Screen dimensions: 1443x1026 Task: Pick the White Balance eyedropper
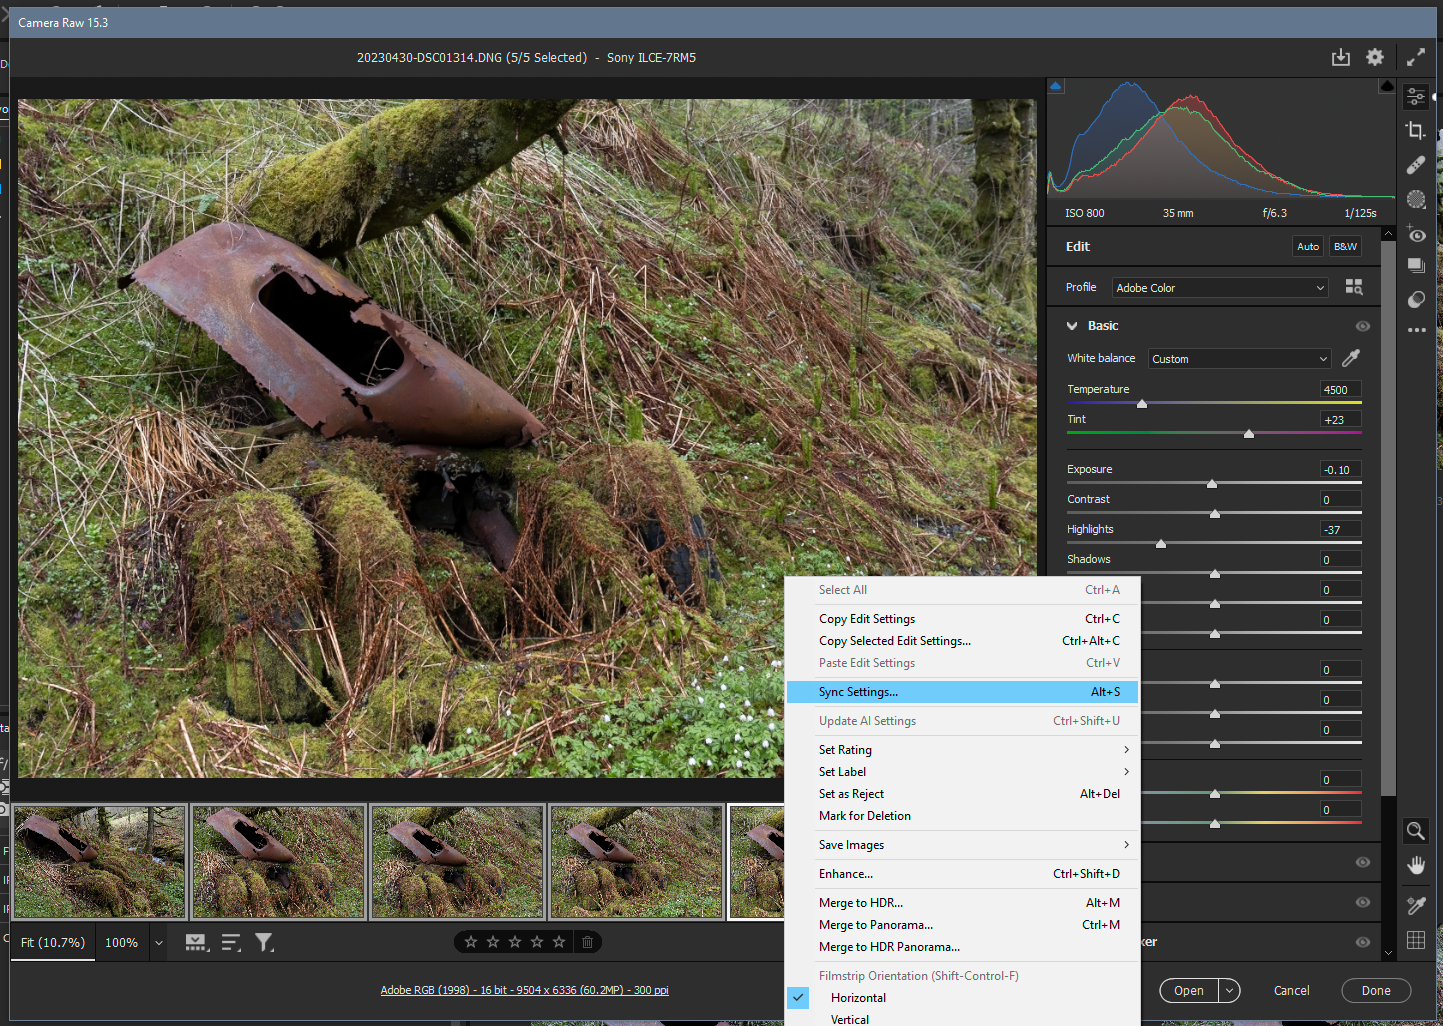[x=1350, y=357]
